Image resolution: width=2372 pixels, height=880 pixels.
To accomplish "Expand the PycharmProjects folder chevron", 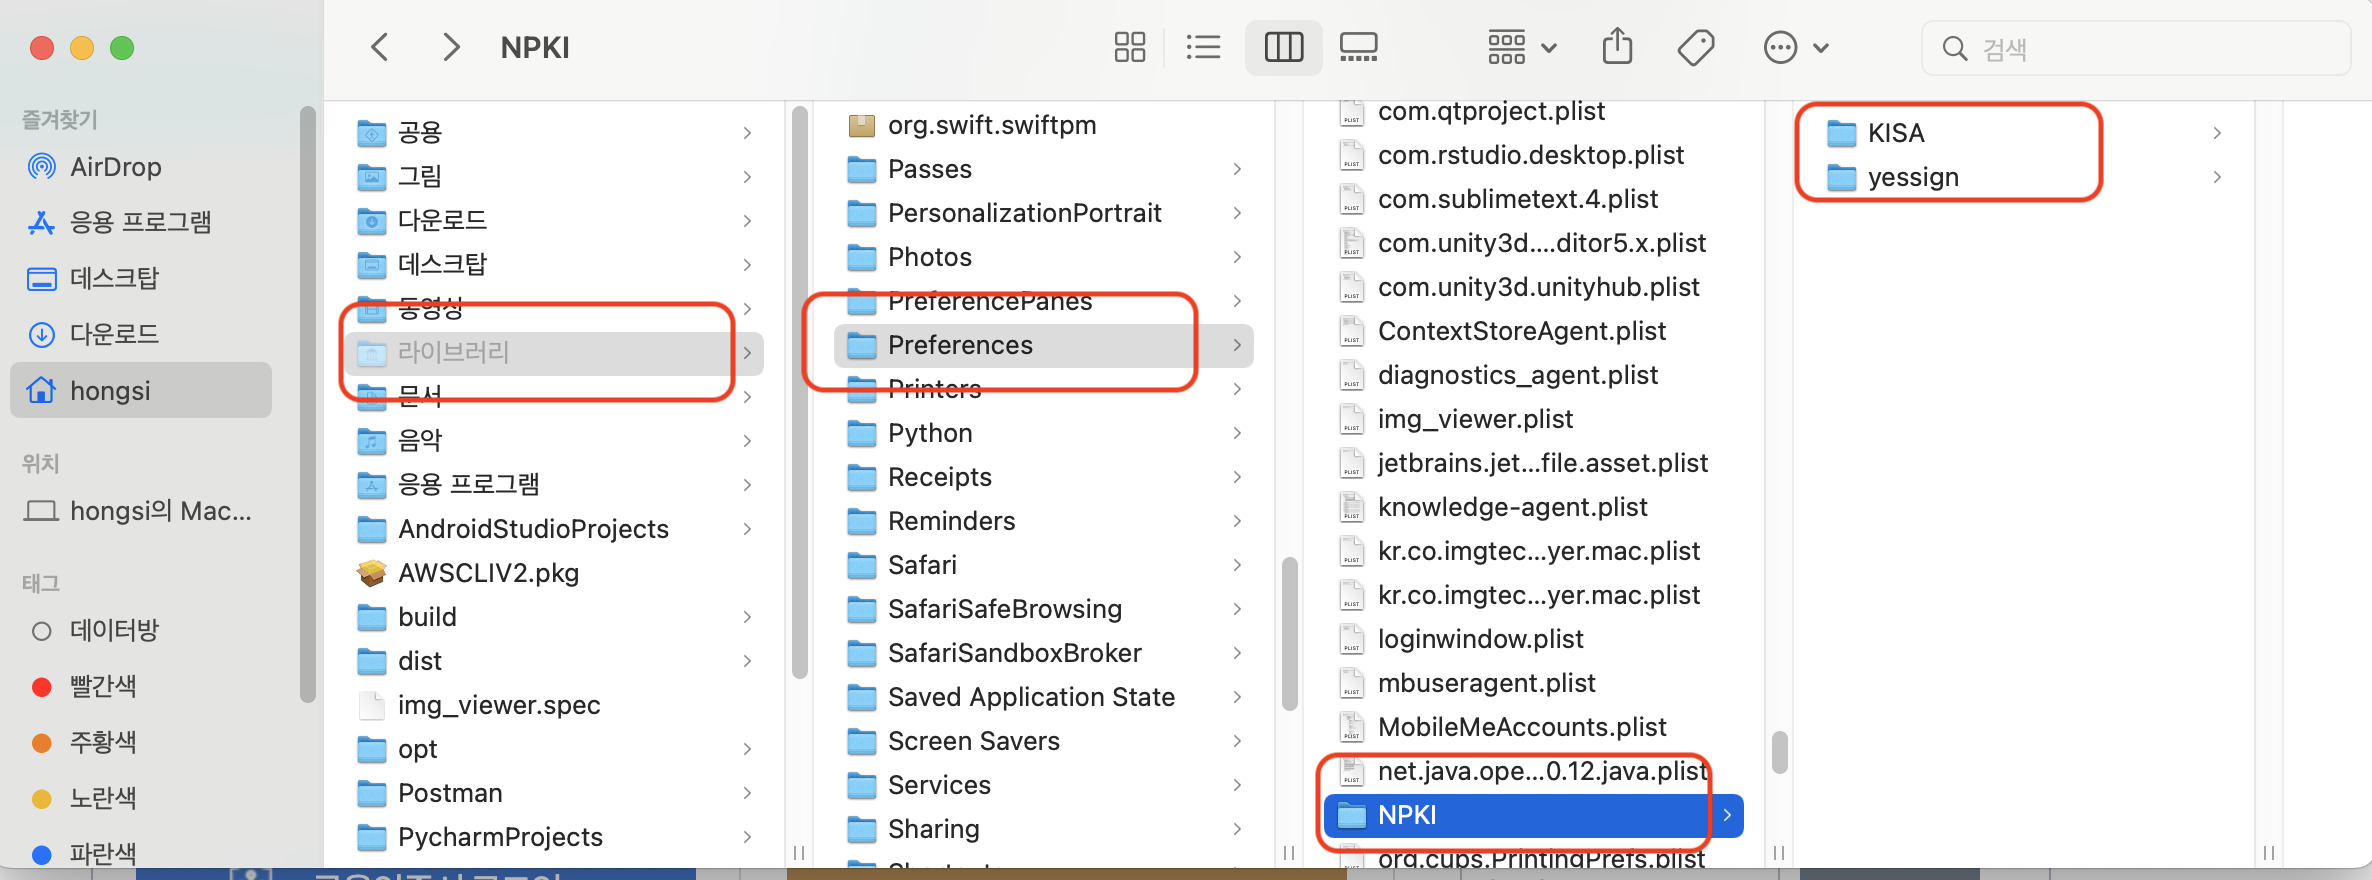I will coord(747,836).
